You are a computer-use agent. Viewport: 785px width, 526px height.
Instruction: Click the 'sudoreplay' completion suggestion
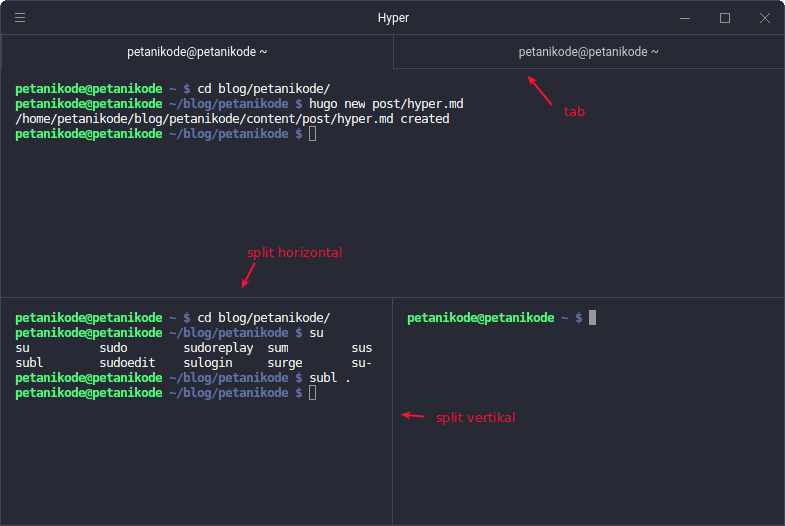click(x=218, y=348)
